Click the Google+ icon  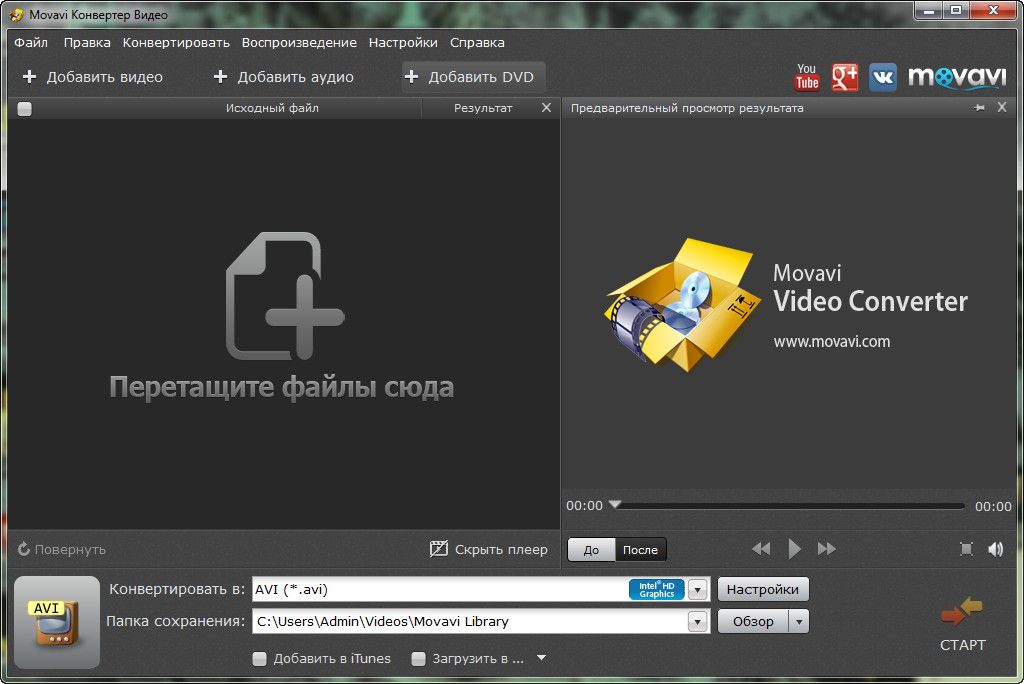tap(845, 77)
